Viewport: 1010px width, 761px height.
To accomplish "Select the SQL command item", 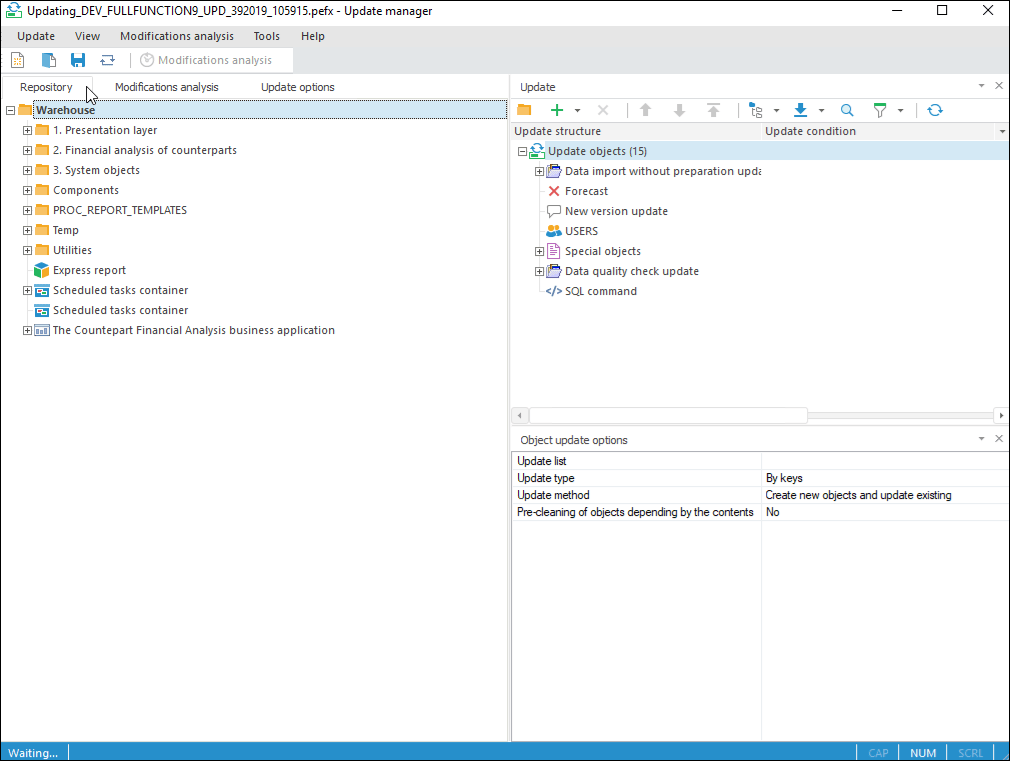I will coord(600,291).
